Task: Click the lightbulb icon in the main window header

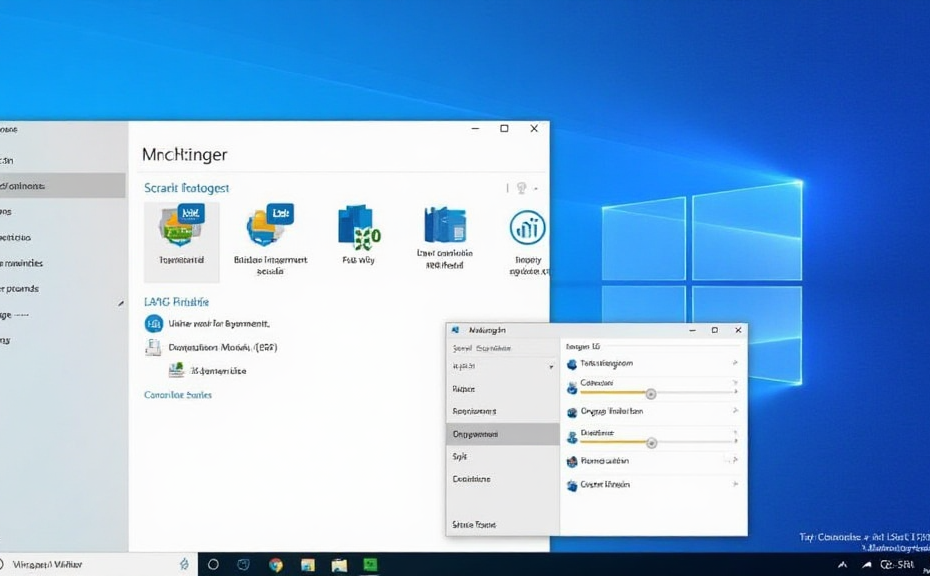Action: tap(520, 188)
